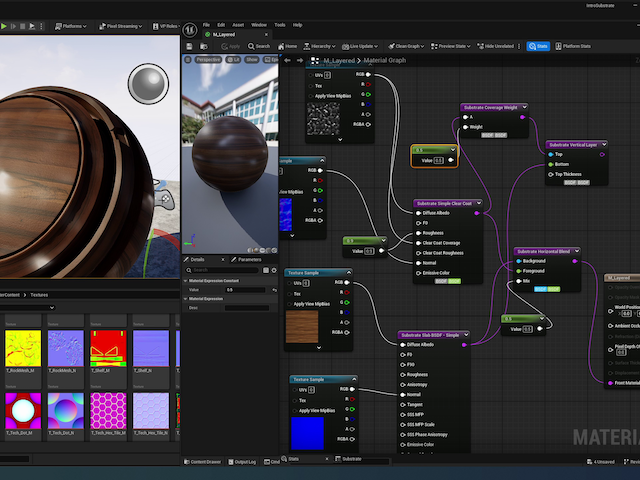Click the Home toolbar button

tap(287, 47)
